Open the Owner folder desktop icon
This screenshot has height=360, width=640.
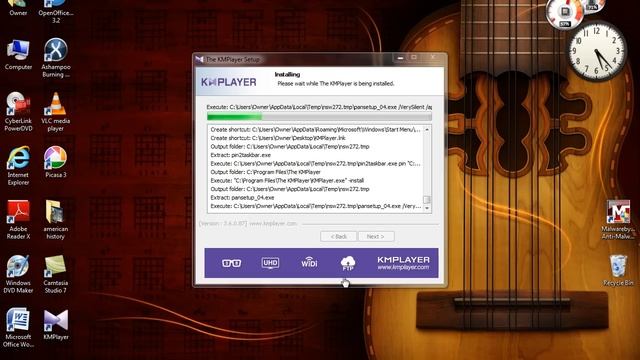click(x=18, y=7)
